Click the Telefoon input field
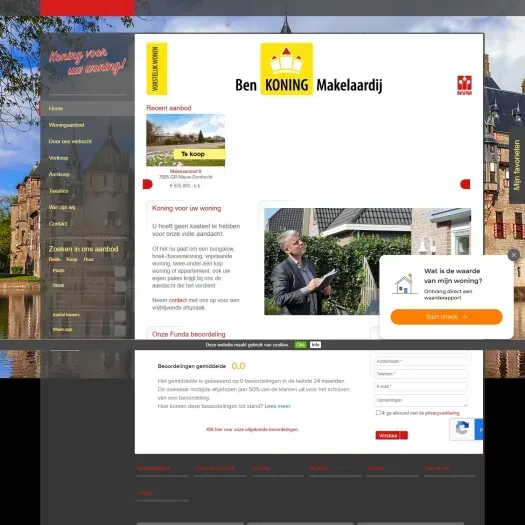This screenshot has height=525, width=525. coord(421,374)
